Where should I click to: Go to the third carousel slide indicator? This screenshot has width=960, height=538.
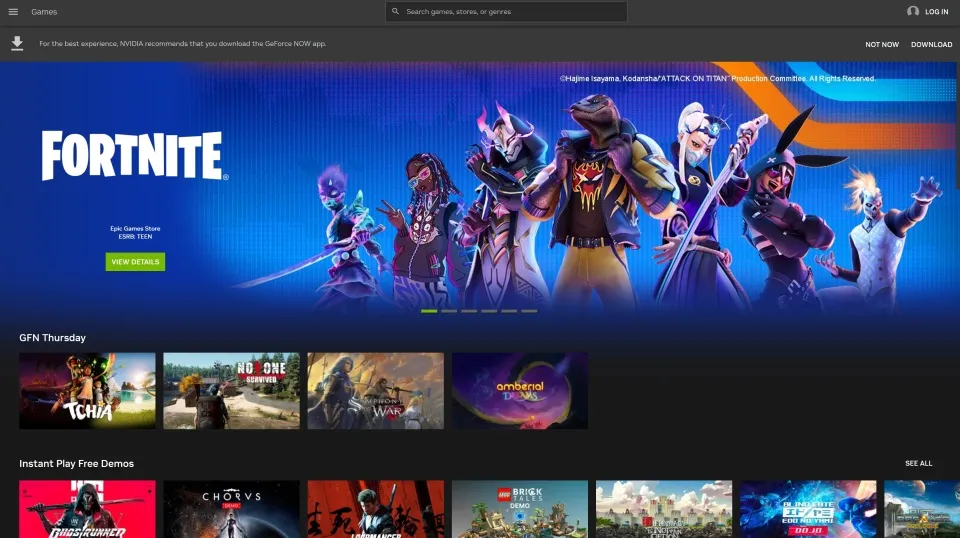click(x=469, y=311)
